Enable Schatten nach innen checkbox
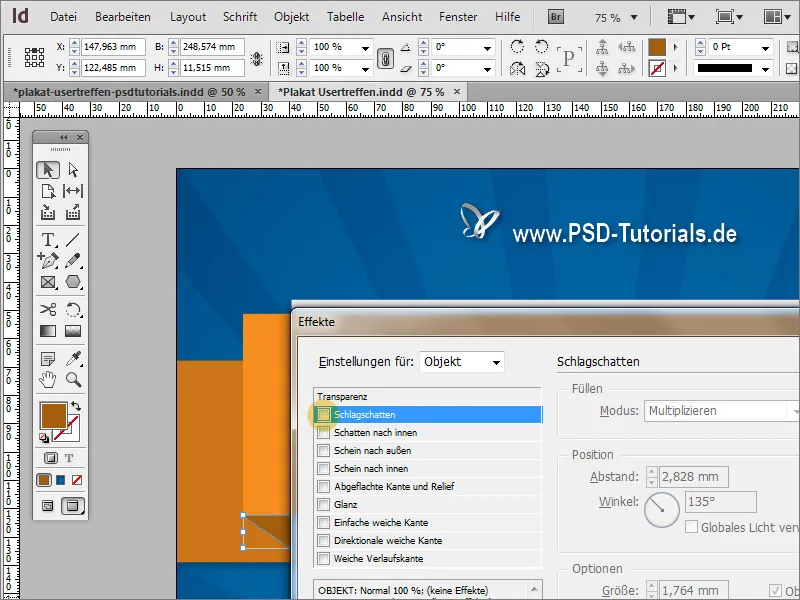The height and width of the screenshot is (600, 800). pos(323,433)
